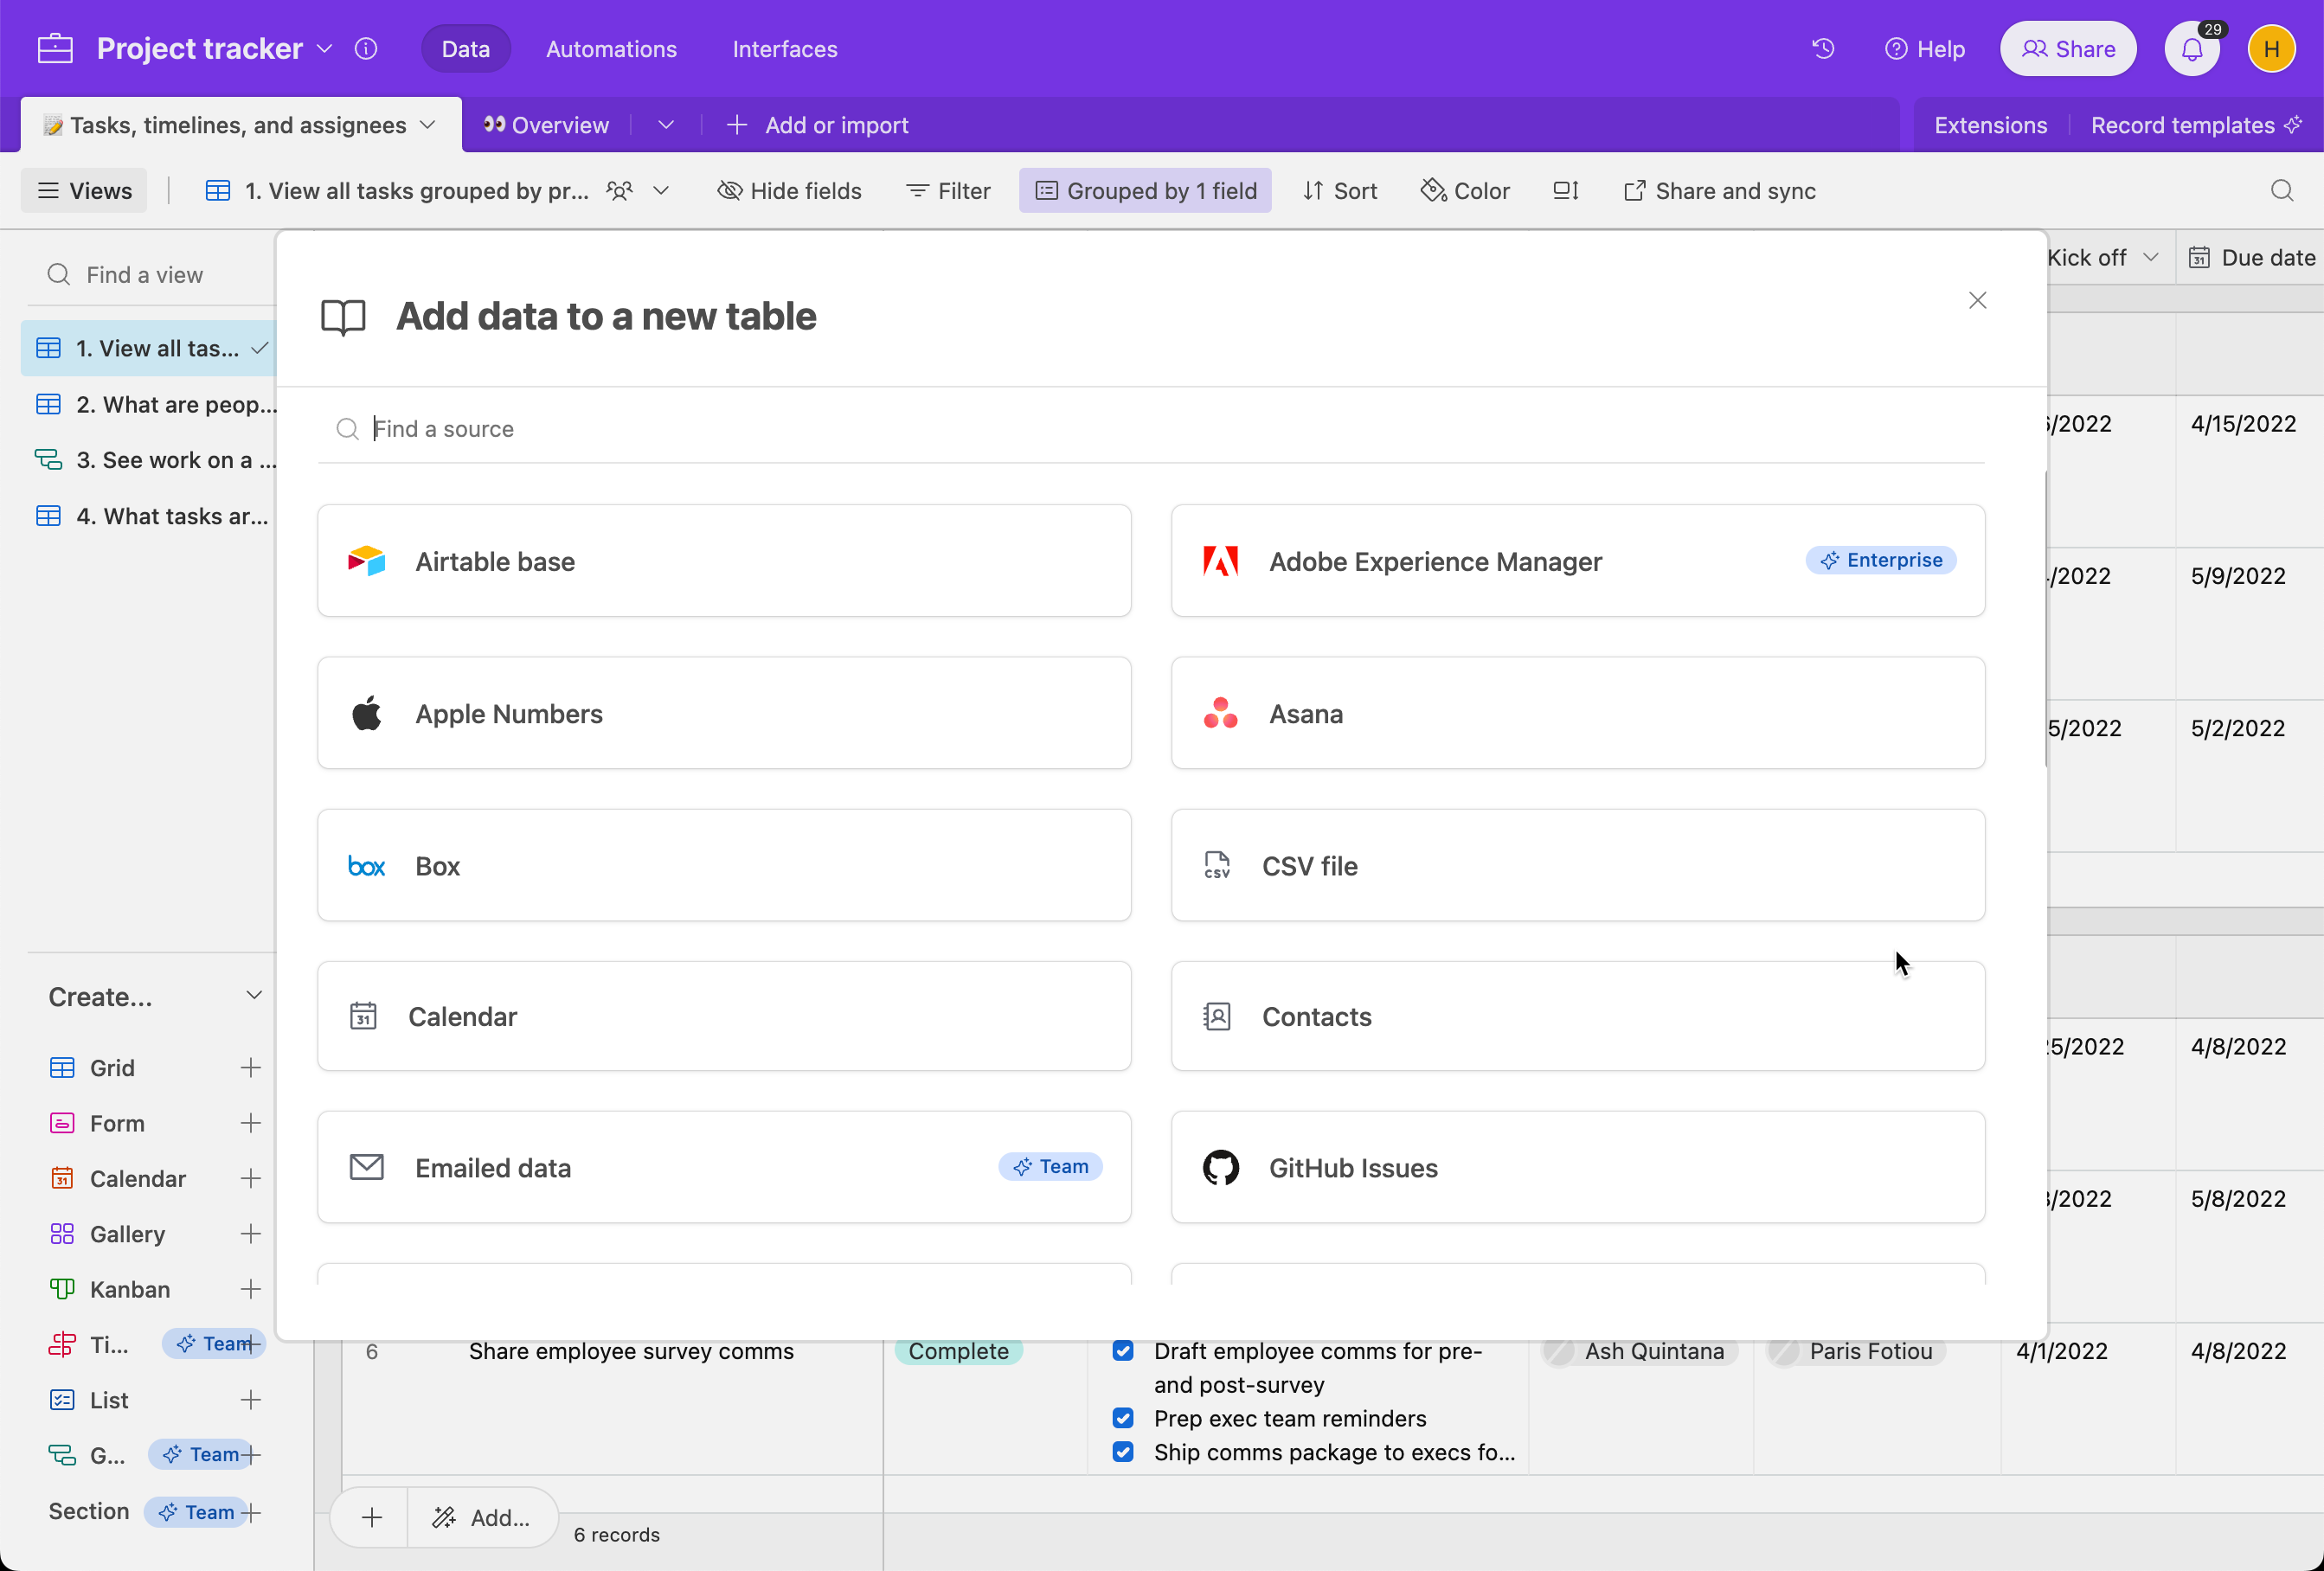
Task: Click the Asana logo icon
Action: click(1221, 713)
